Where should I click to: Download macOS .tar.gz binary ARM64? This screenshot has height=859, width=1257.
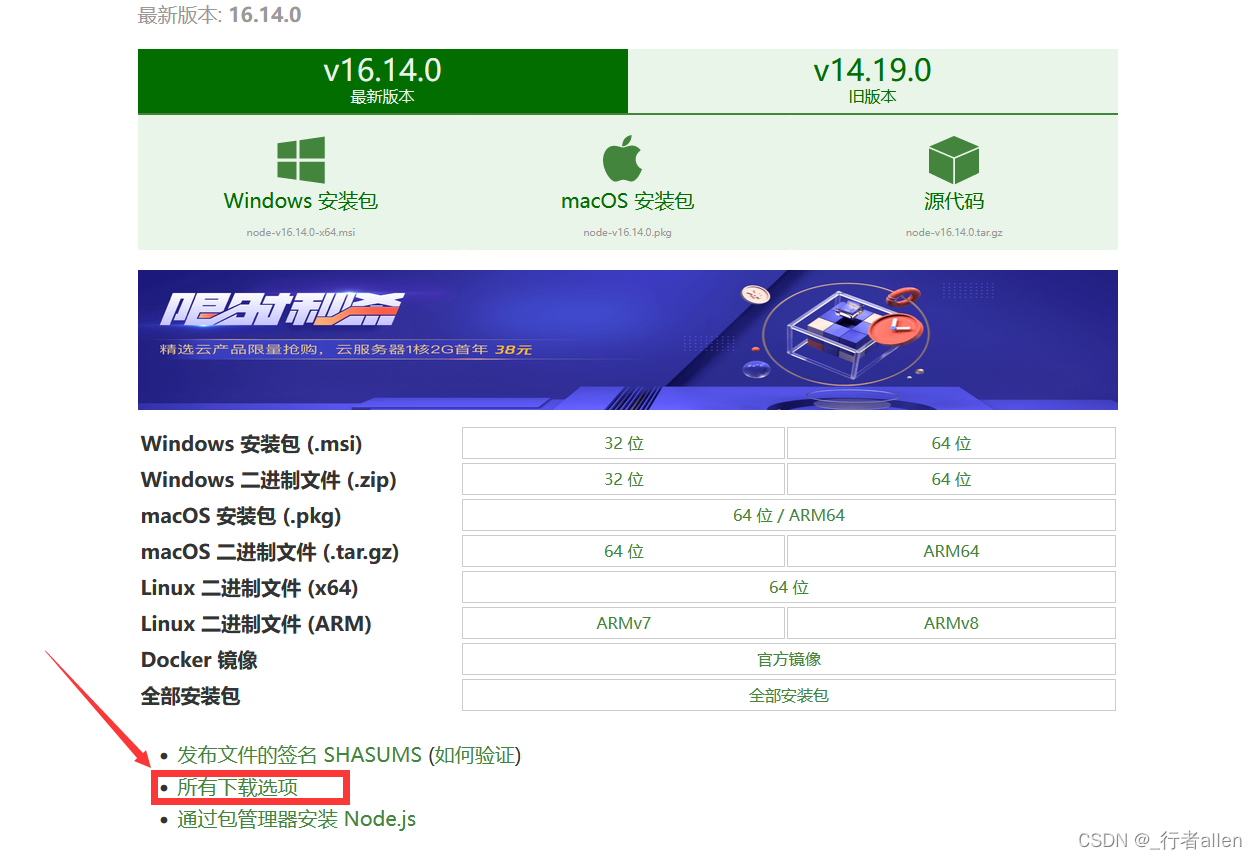951,551
